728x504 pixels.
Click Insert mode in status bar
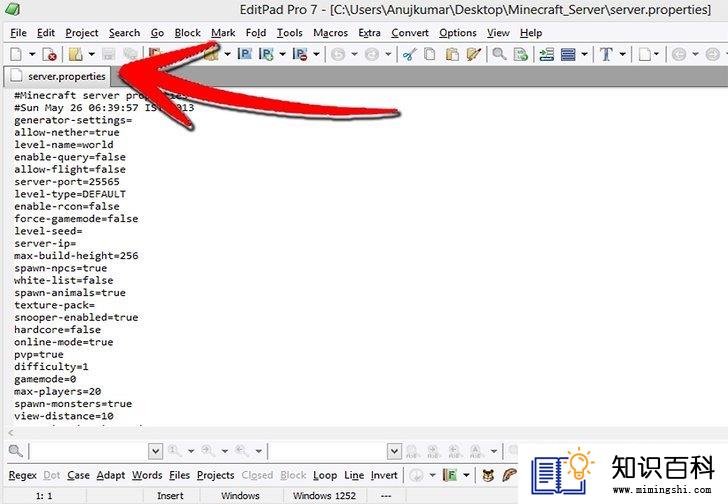coord(170,496)
